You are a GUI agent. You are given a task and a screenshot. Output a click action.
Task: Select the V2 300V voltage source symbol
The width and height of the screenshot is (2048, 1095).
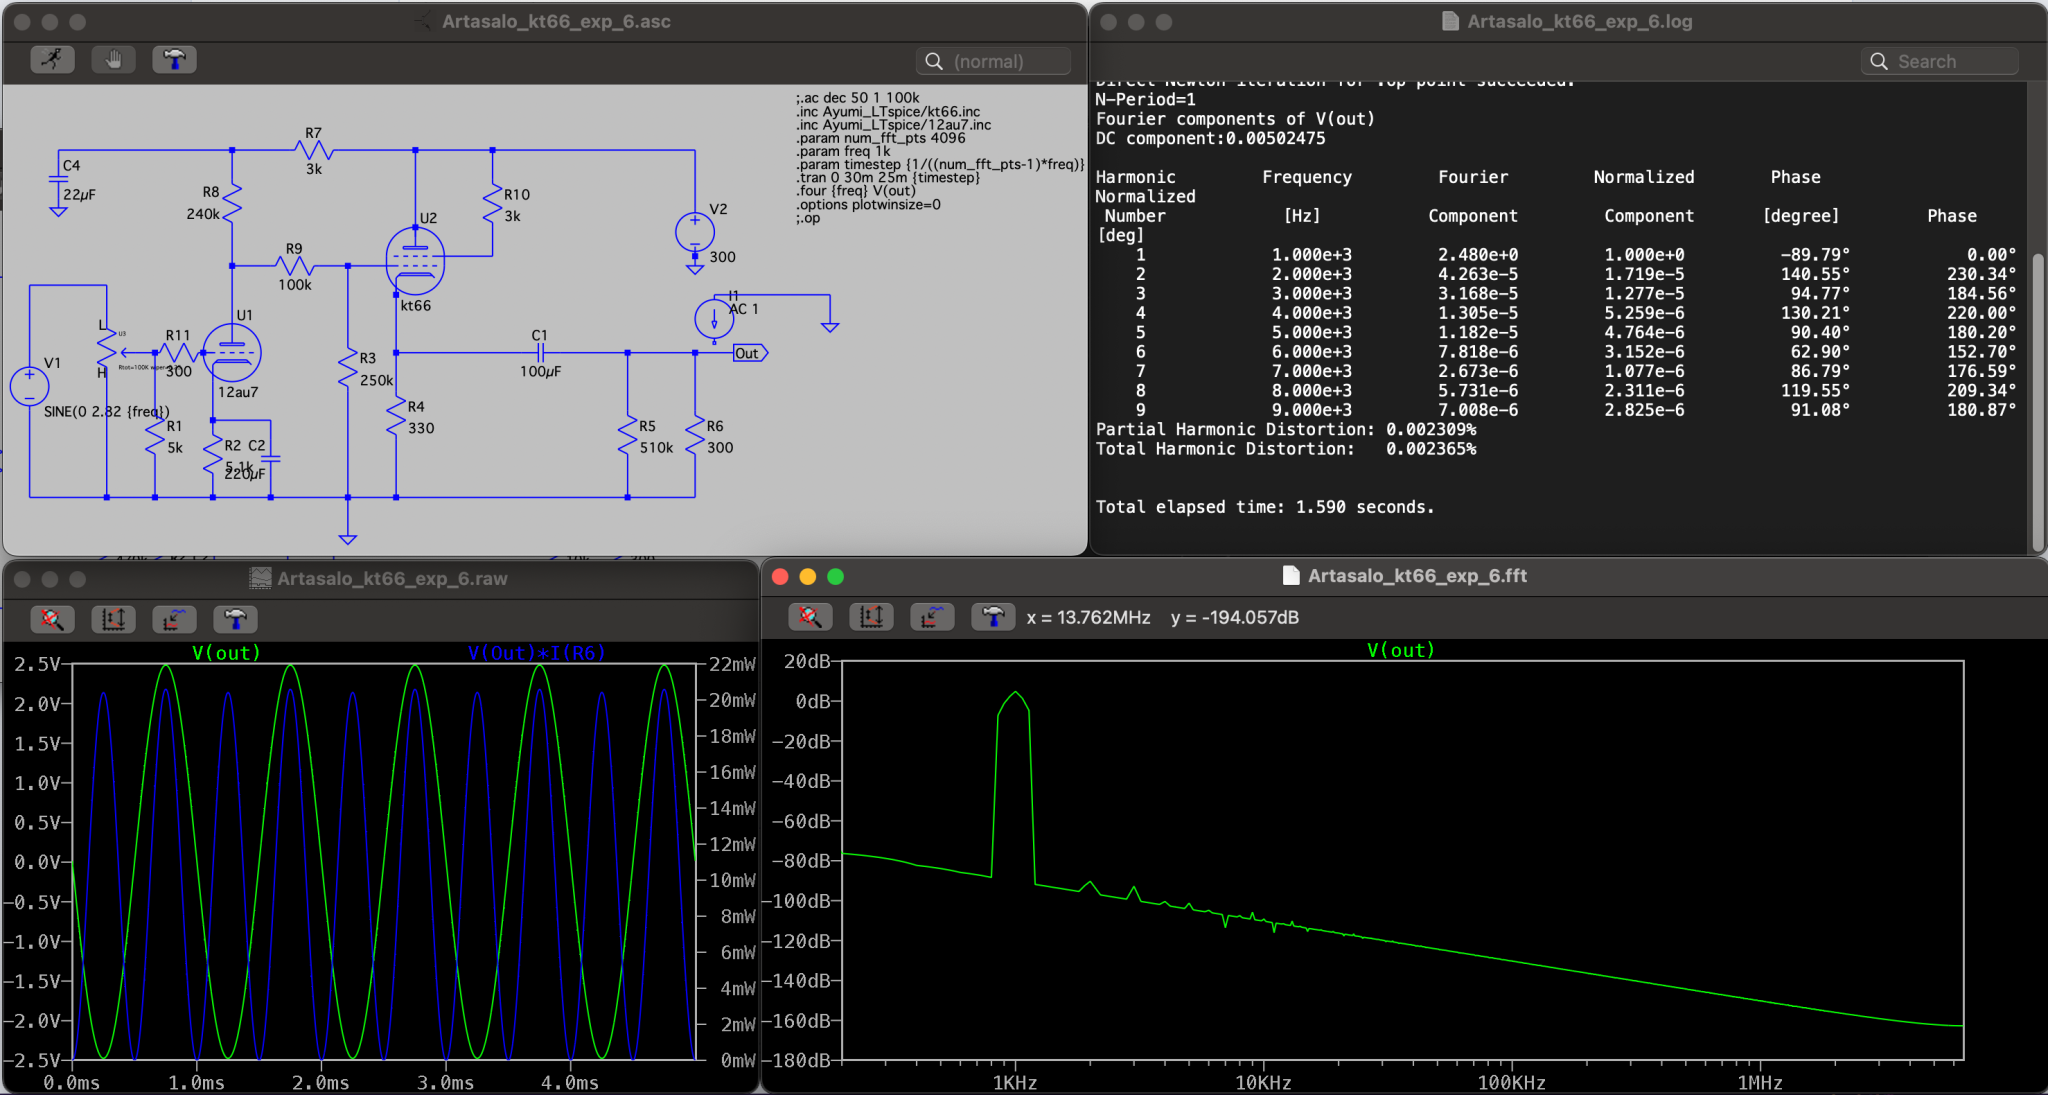[695, 232]
